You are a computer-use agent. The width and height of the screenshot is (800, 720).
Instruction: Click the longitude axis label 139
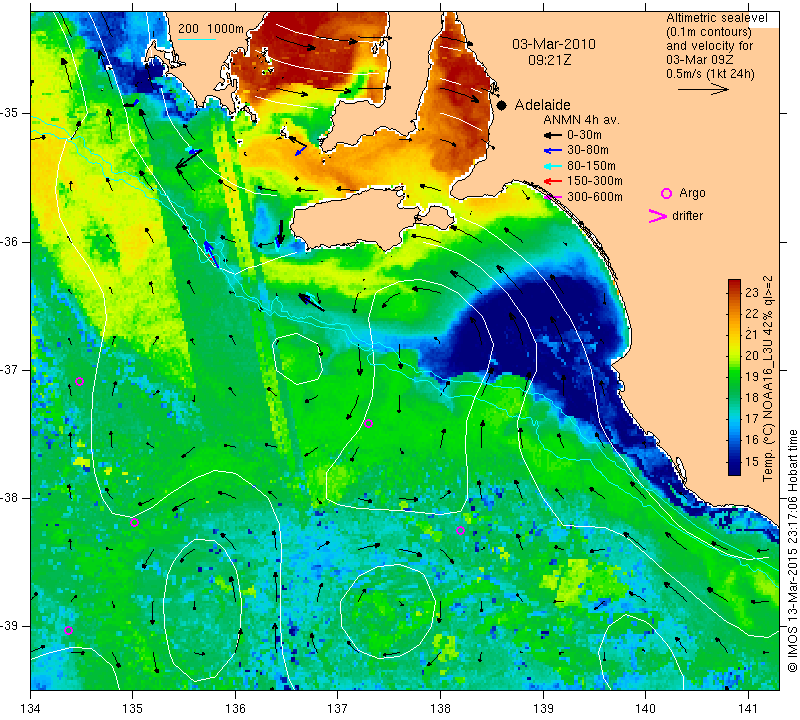click(x=543, y=708)
